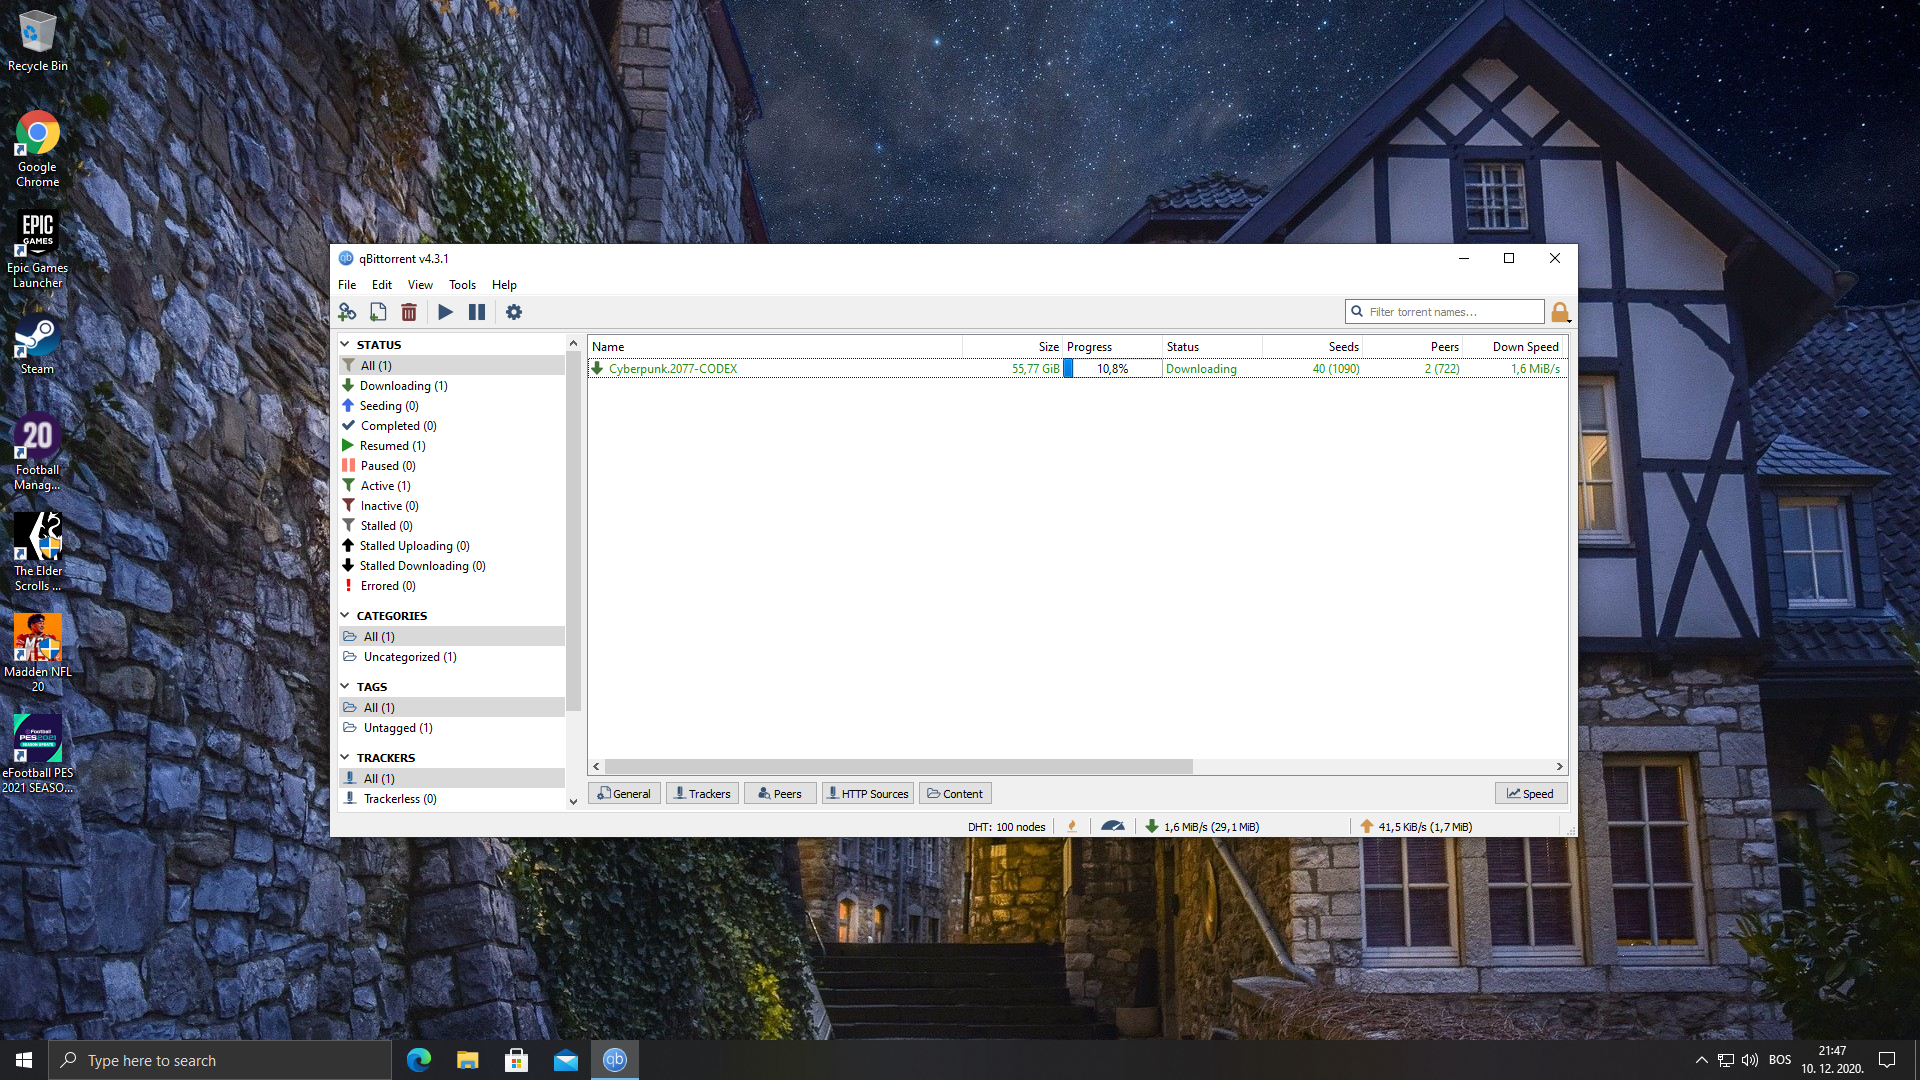The height and width of the screenshot is (1080, 1920).
Task: Filter by Paused (0) status
Action: [x=452, y=465]
